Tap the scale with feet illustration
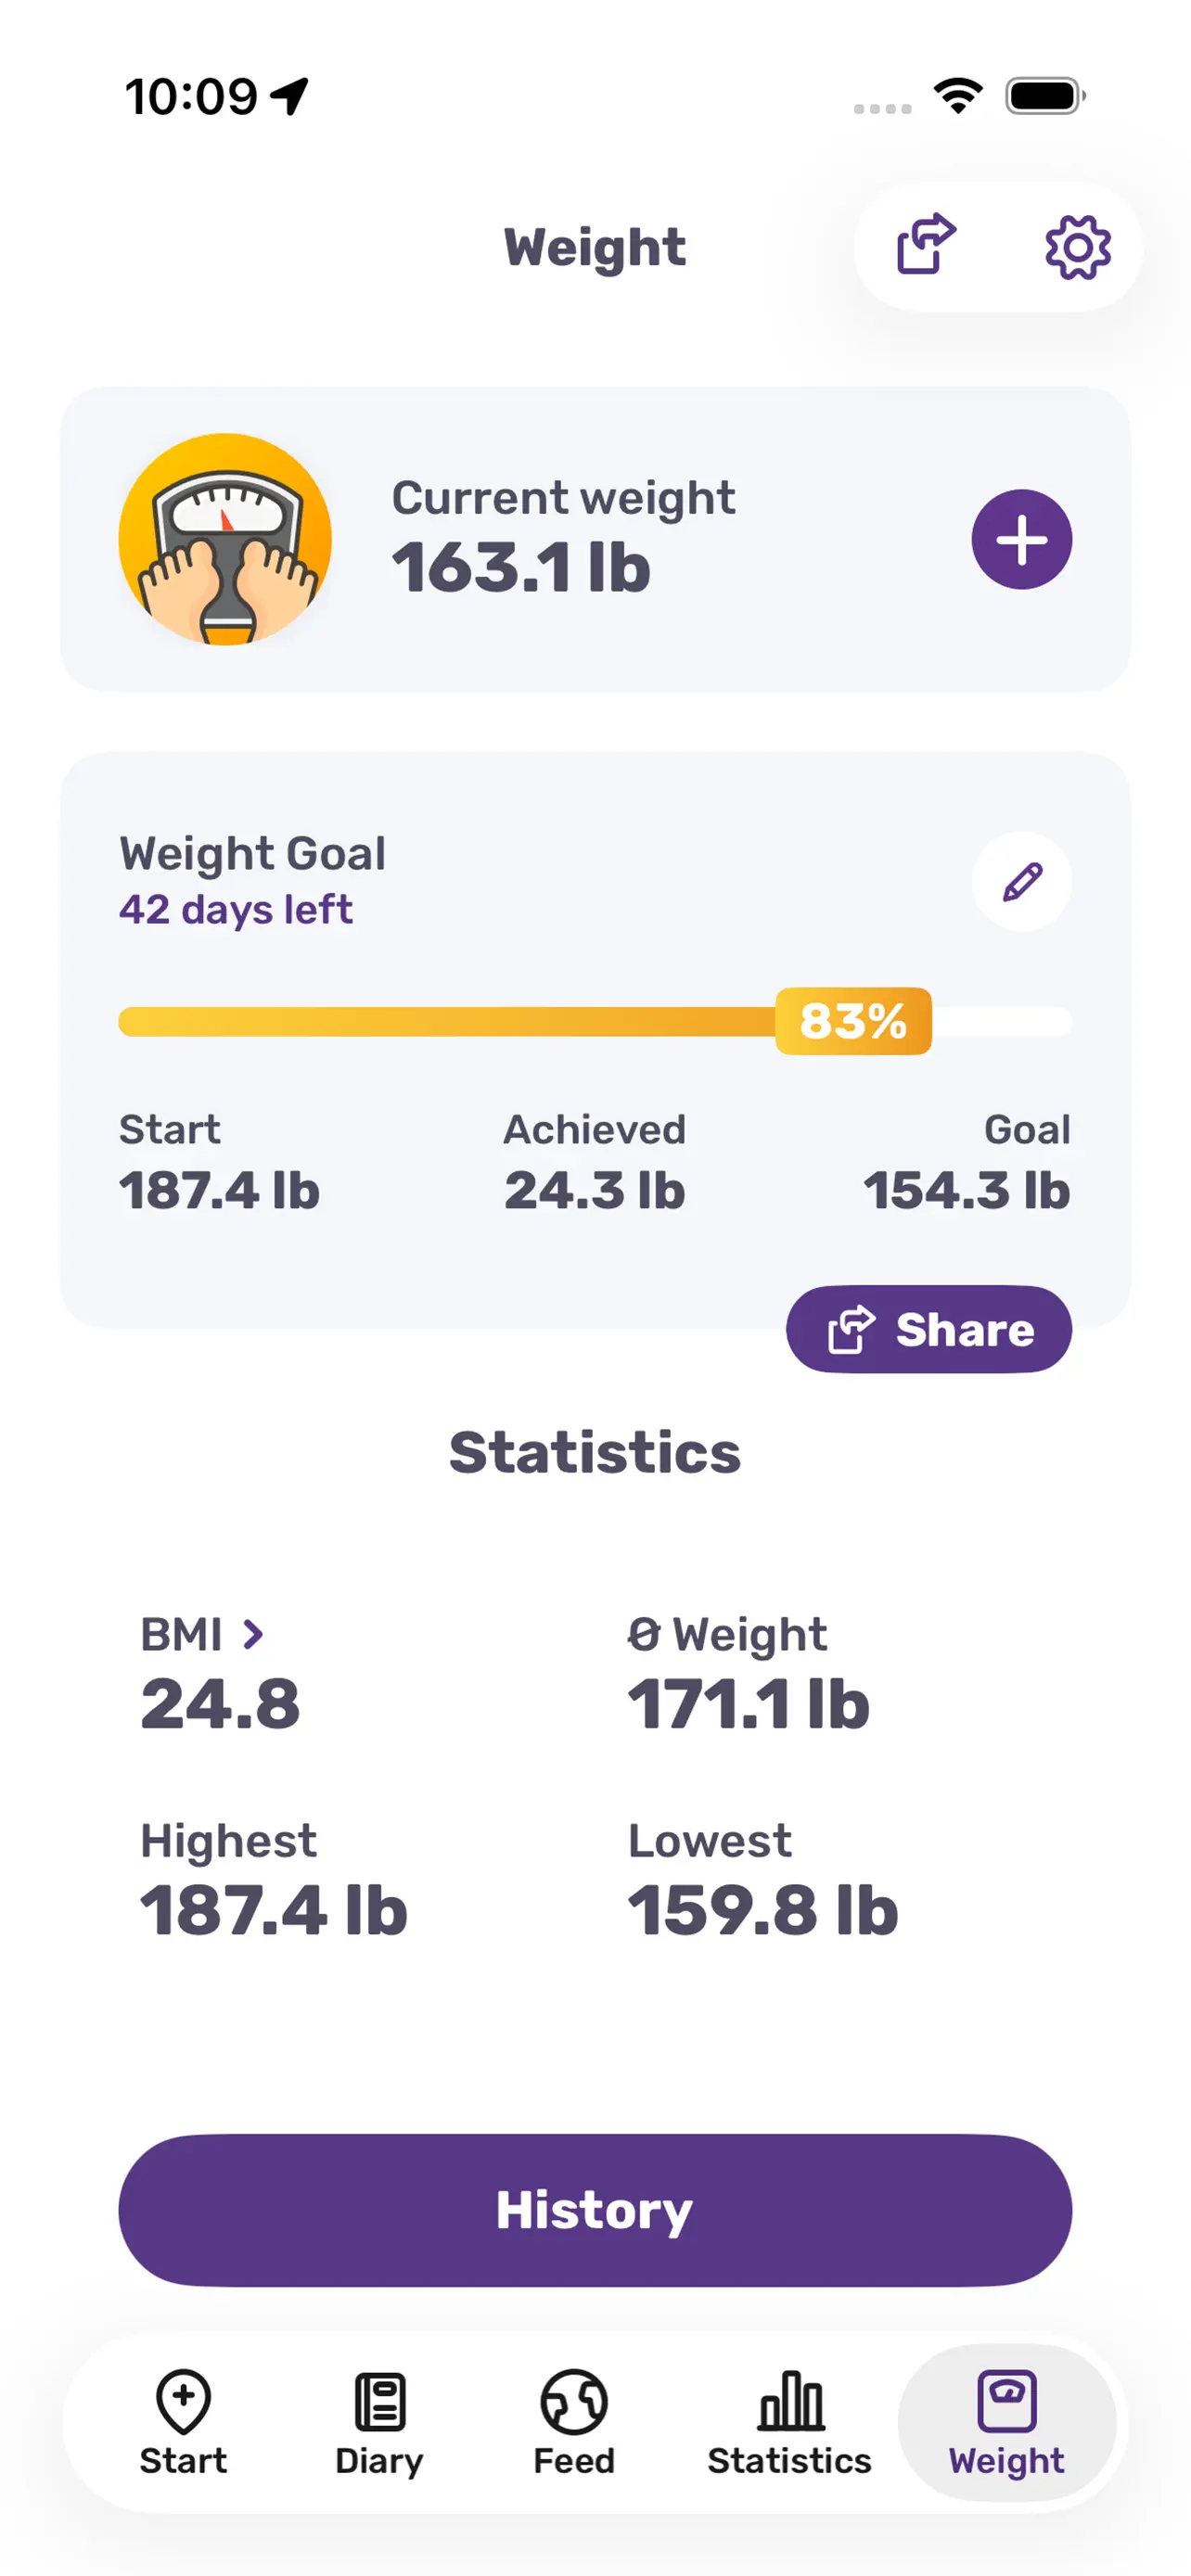 point(225,539)
